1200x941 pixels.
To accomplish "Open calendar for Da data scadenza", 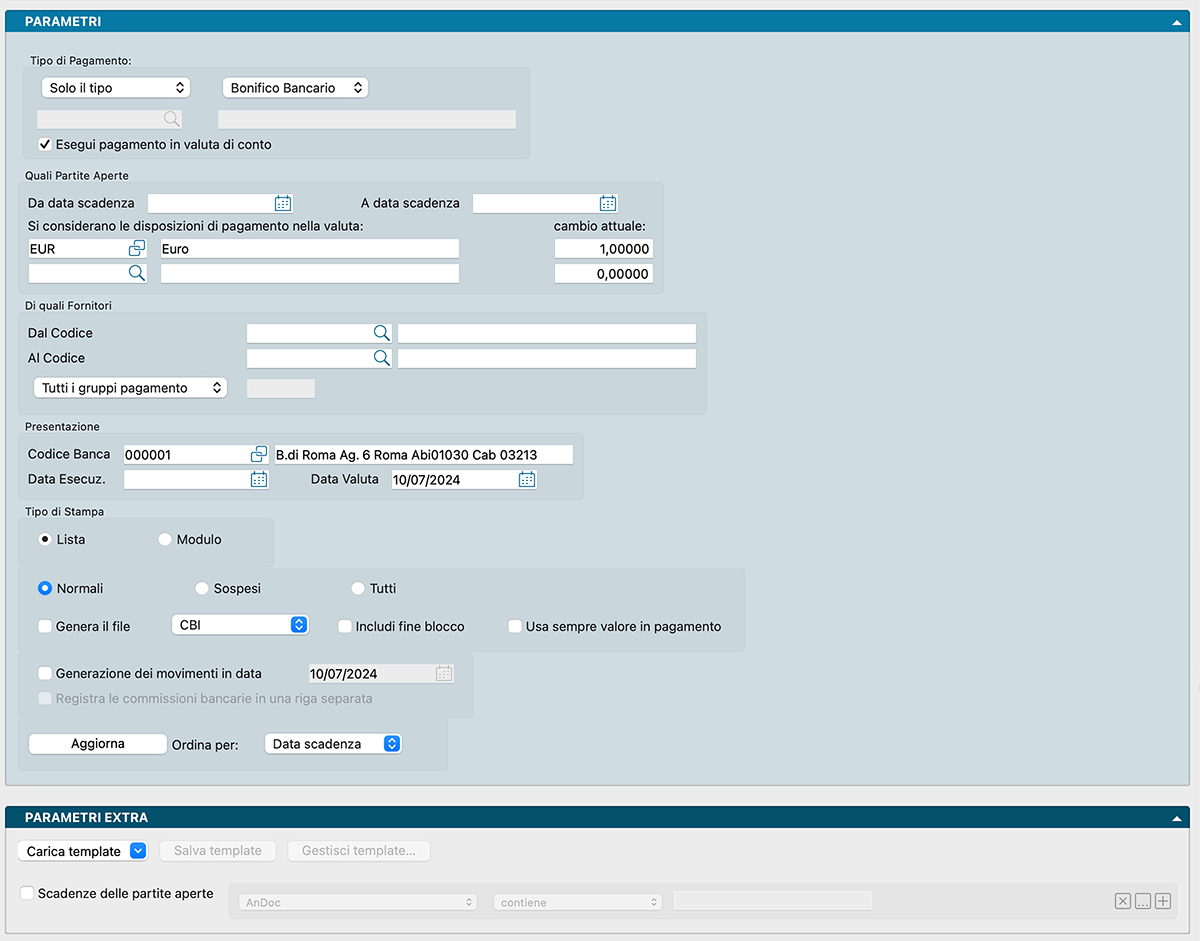I will (x=283, y=203).
